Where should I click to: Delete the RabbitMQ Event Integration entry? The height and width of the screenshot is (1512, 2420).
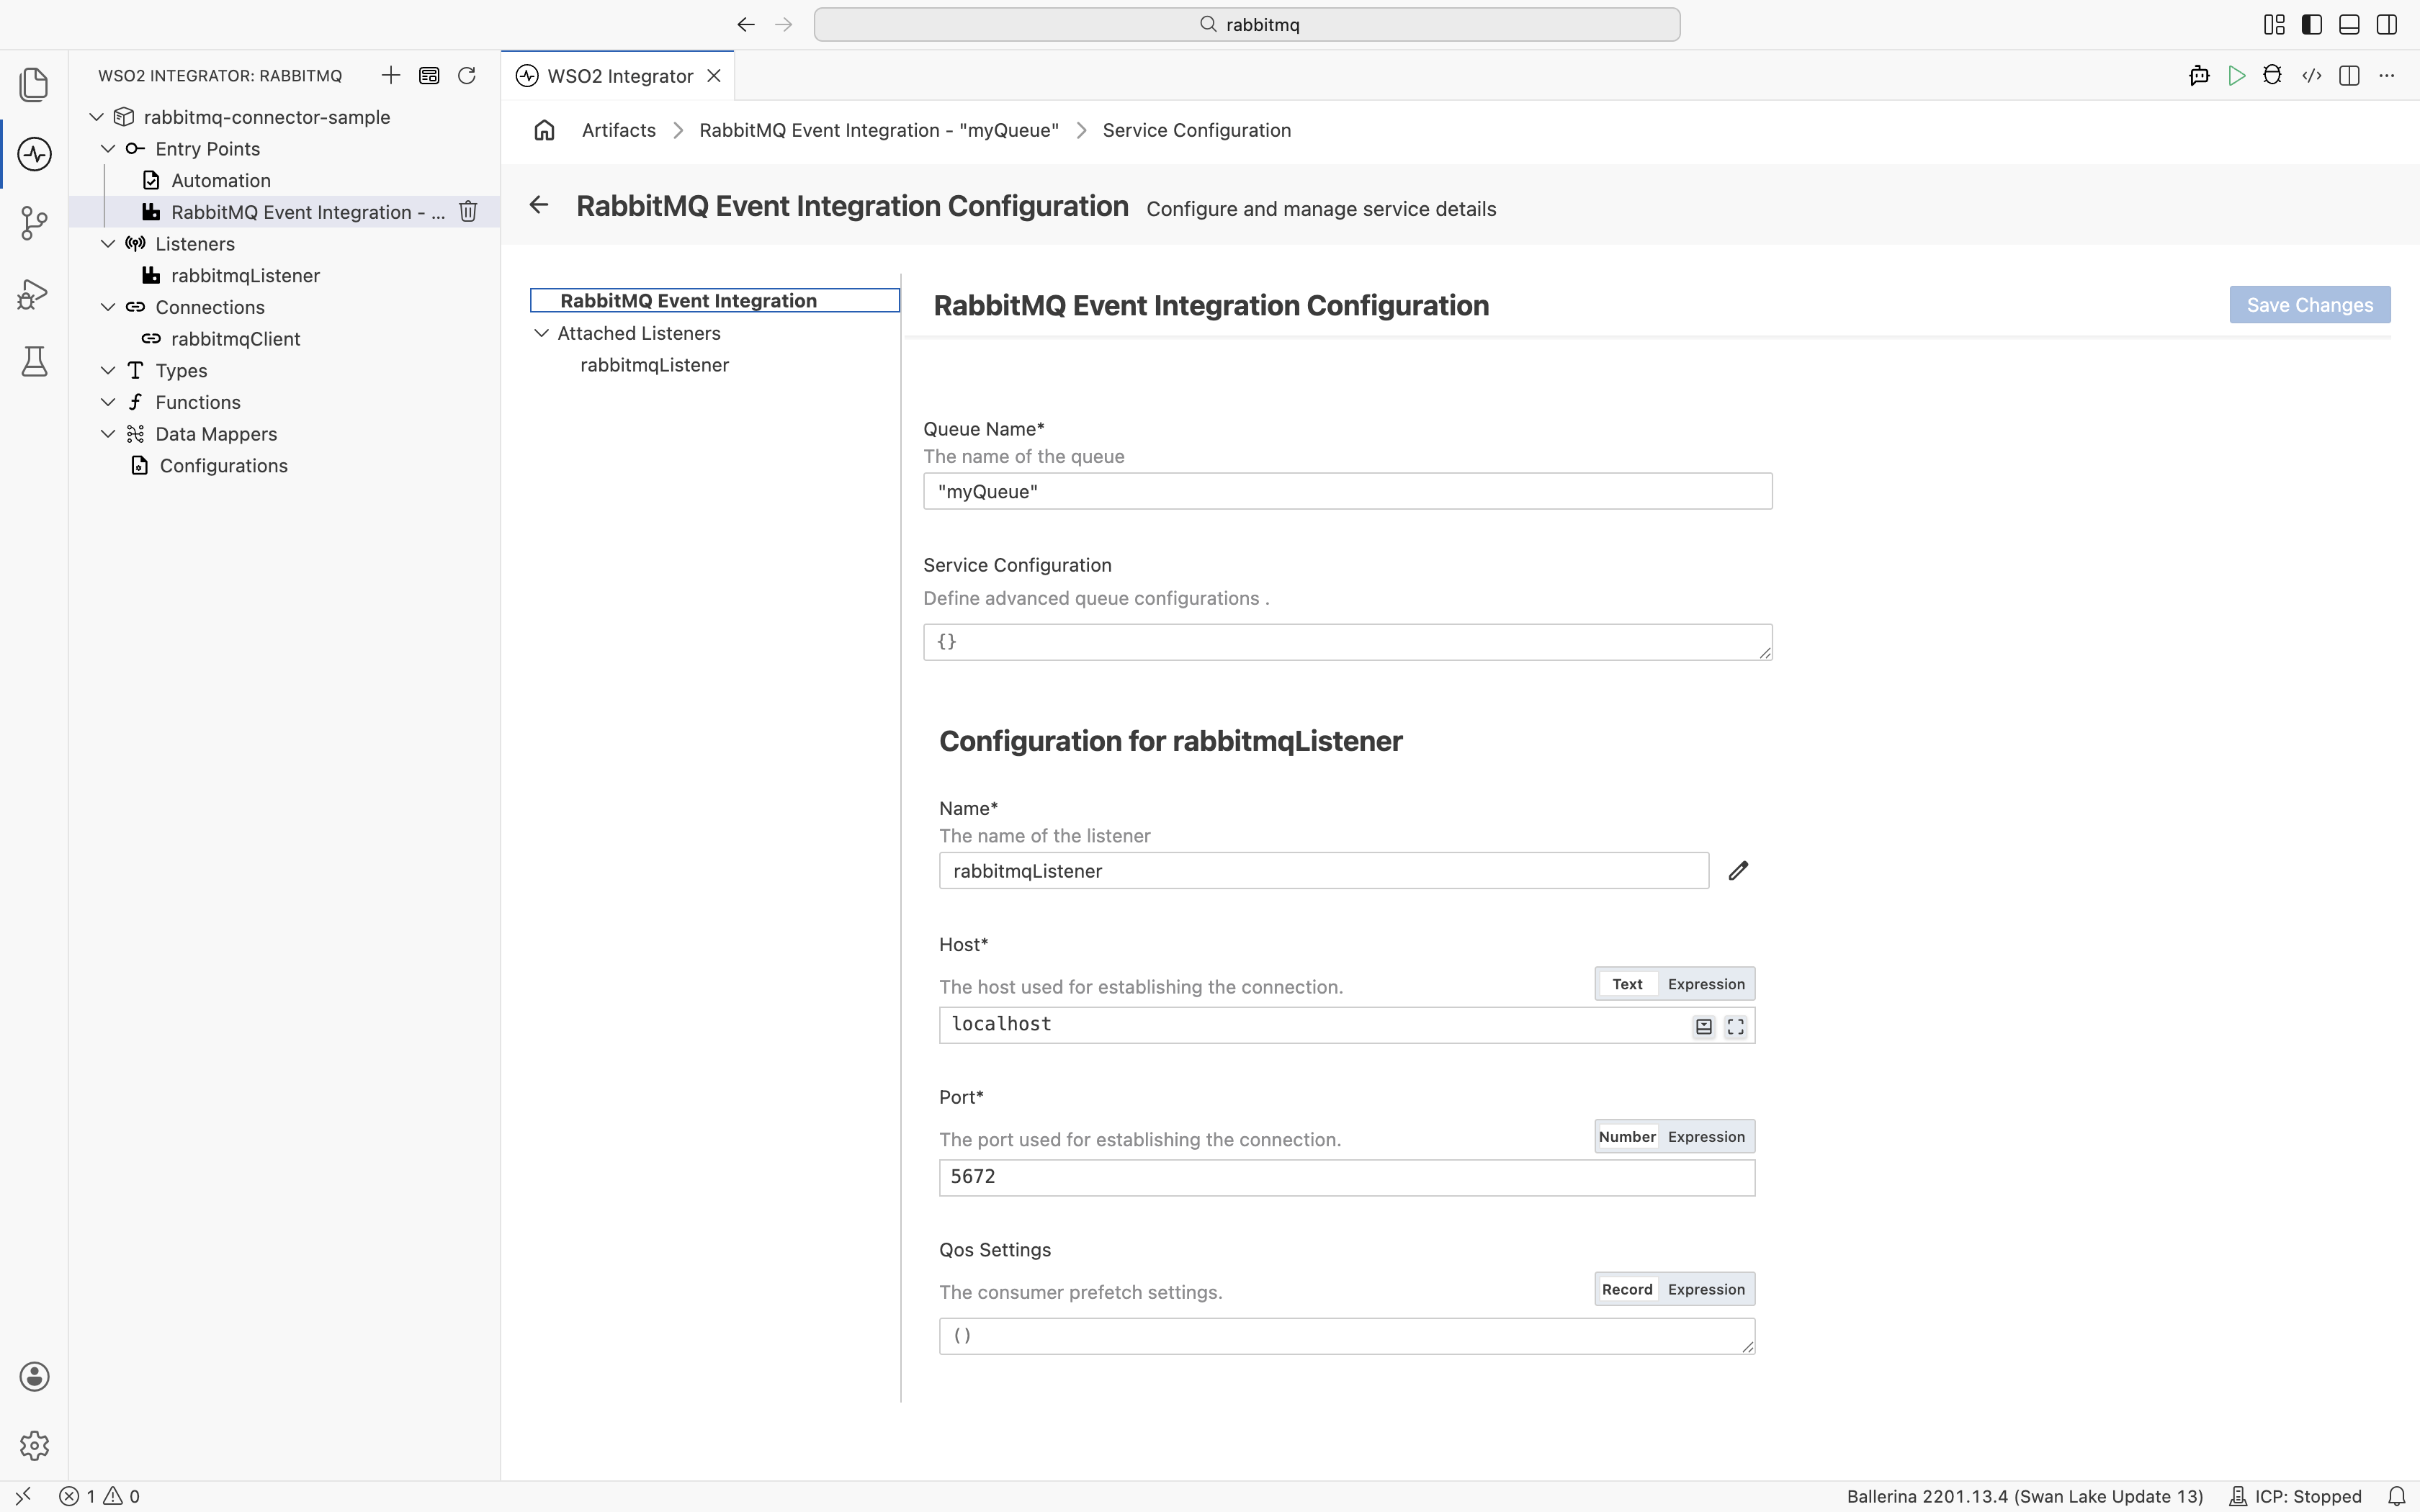468,211
